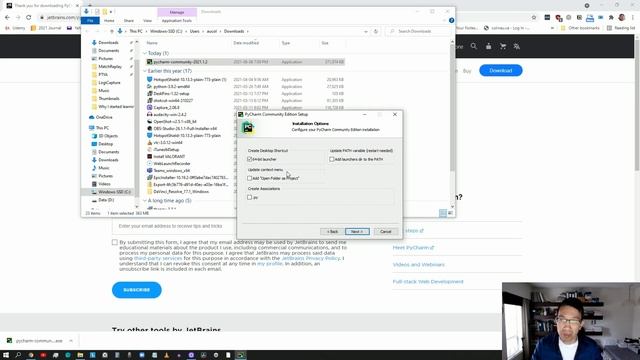Open MatchReplay quick access folder
The width and height of the screenshot is (640, 360).
point(110,67)
